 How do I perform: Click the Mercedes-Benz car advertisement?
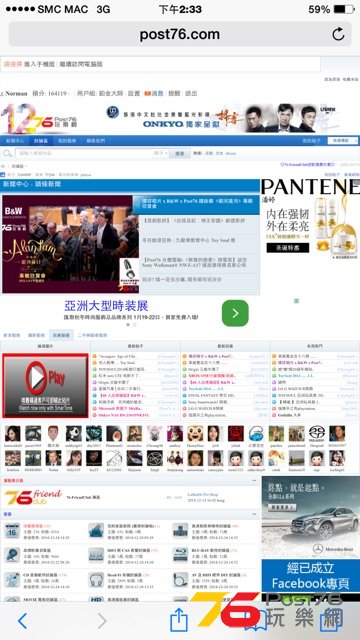[311, 516]
